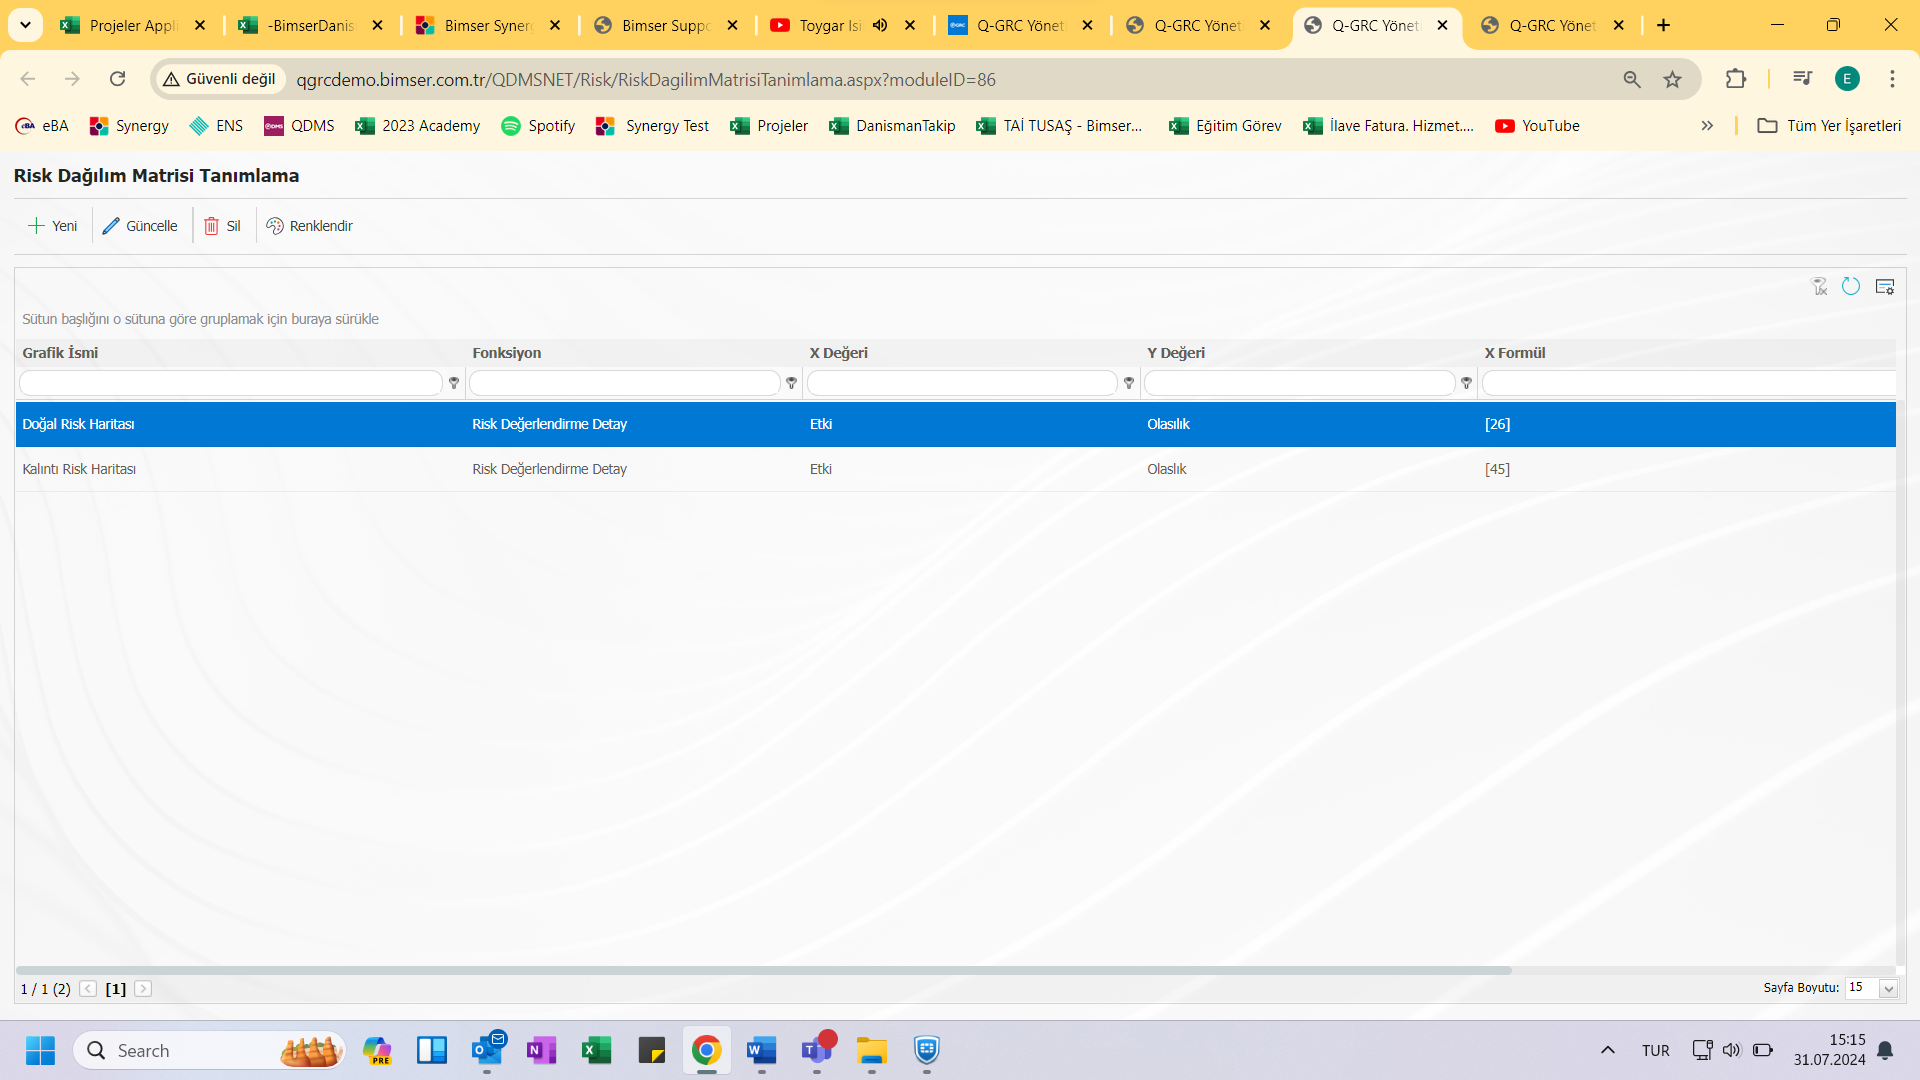This screenshot has height=1080, width=1920.
Task: Expand the X Değeri column filter
Action: coord(1129,384)
